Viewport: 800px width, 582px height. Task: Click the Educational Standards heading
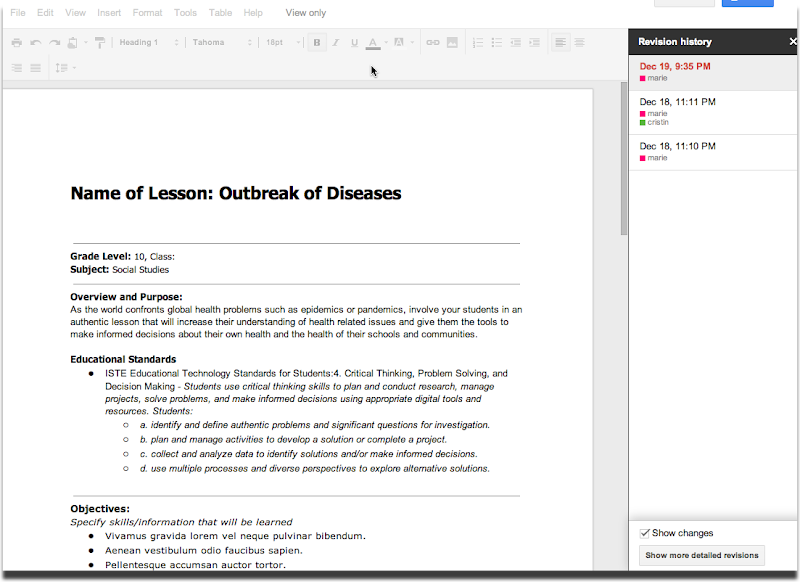click(x=123, y=359)
